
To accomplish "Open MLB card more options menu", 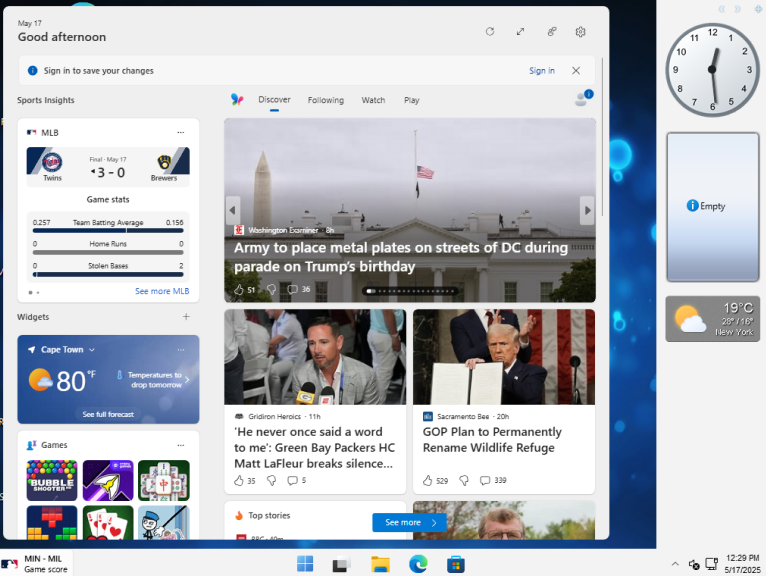I will pyautogui.click(x=181, y=132).
